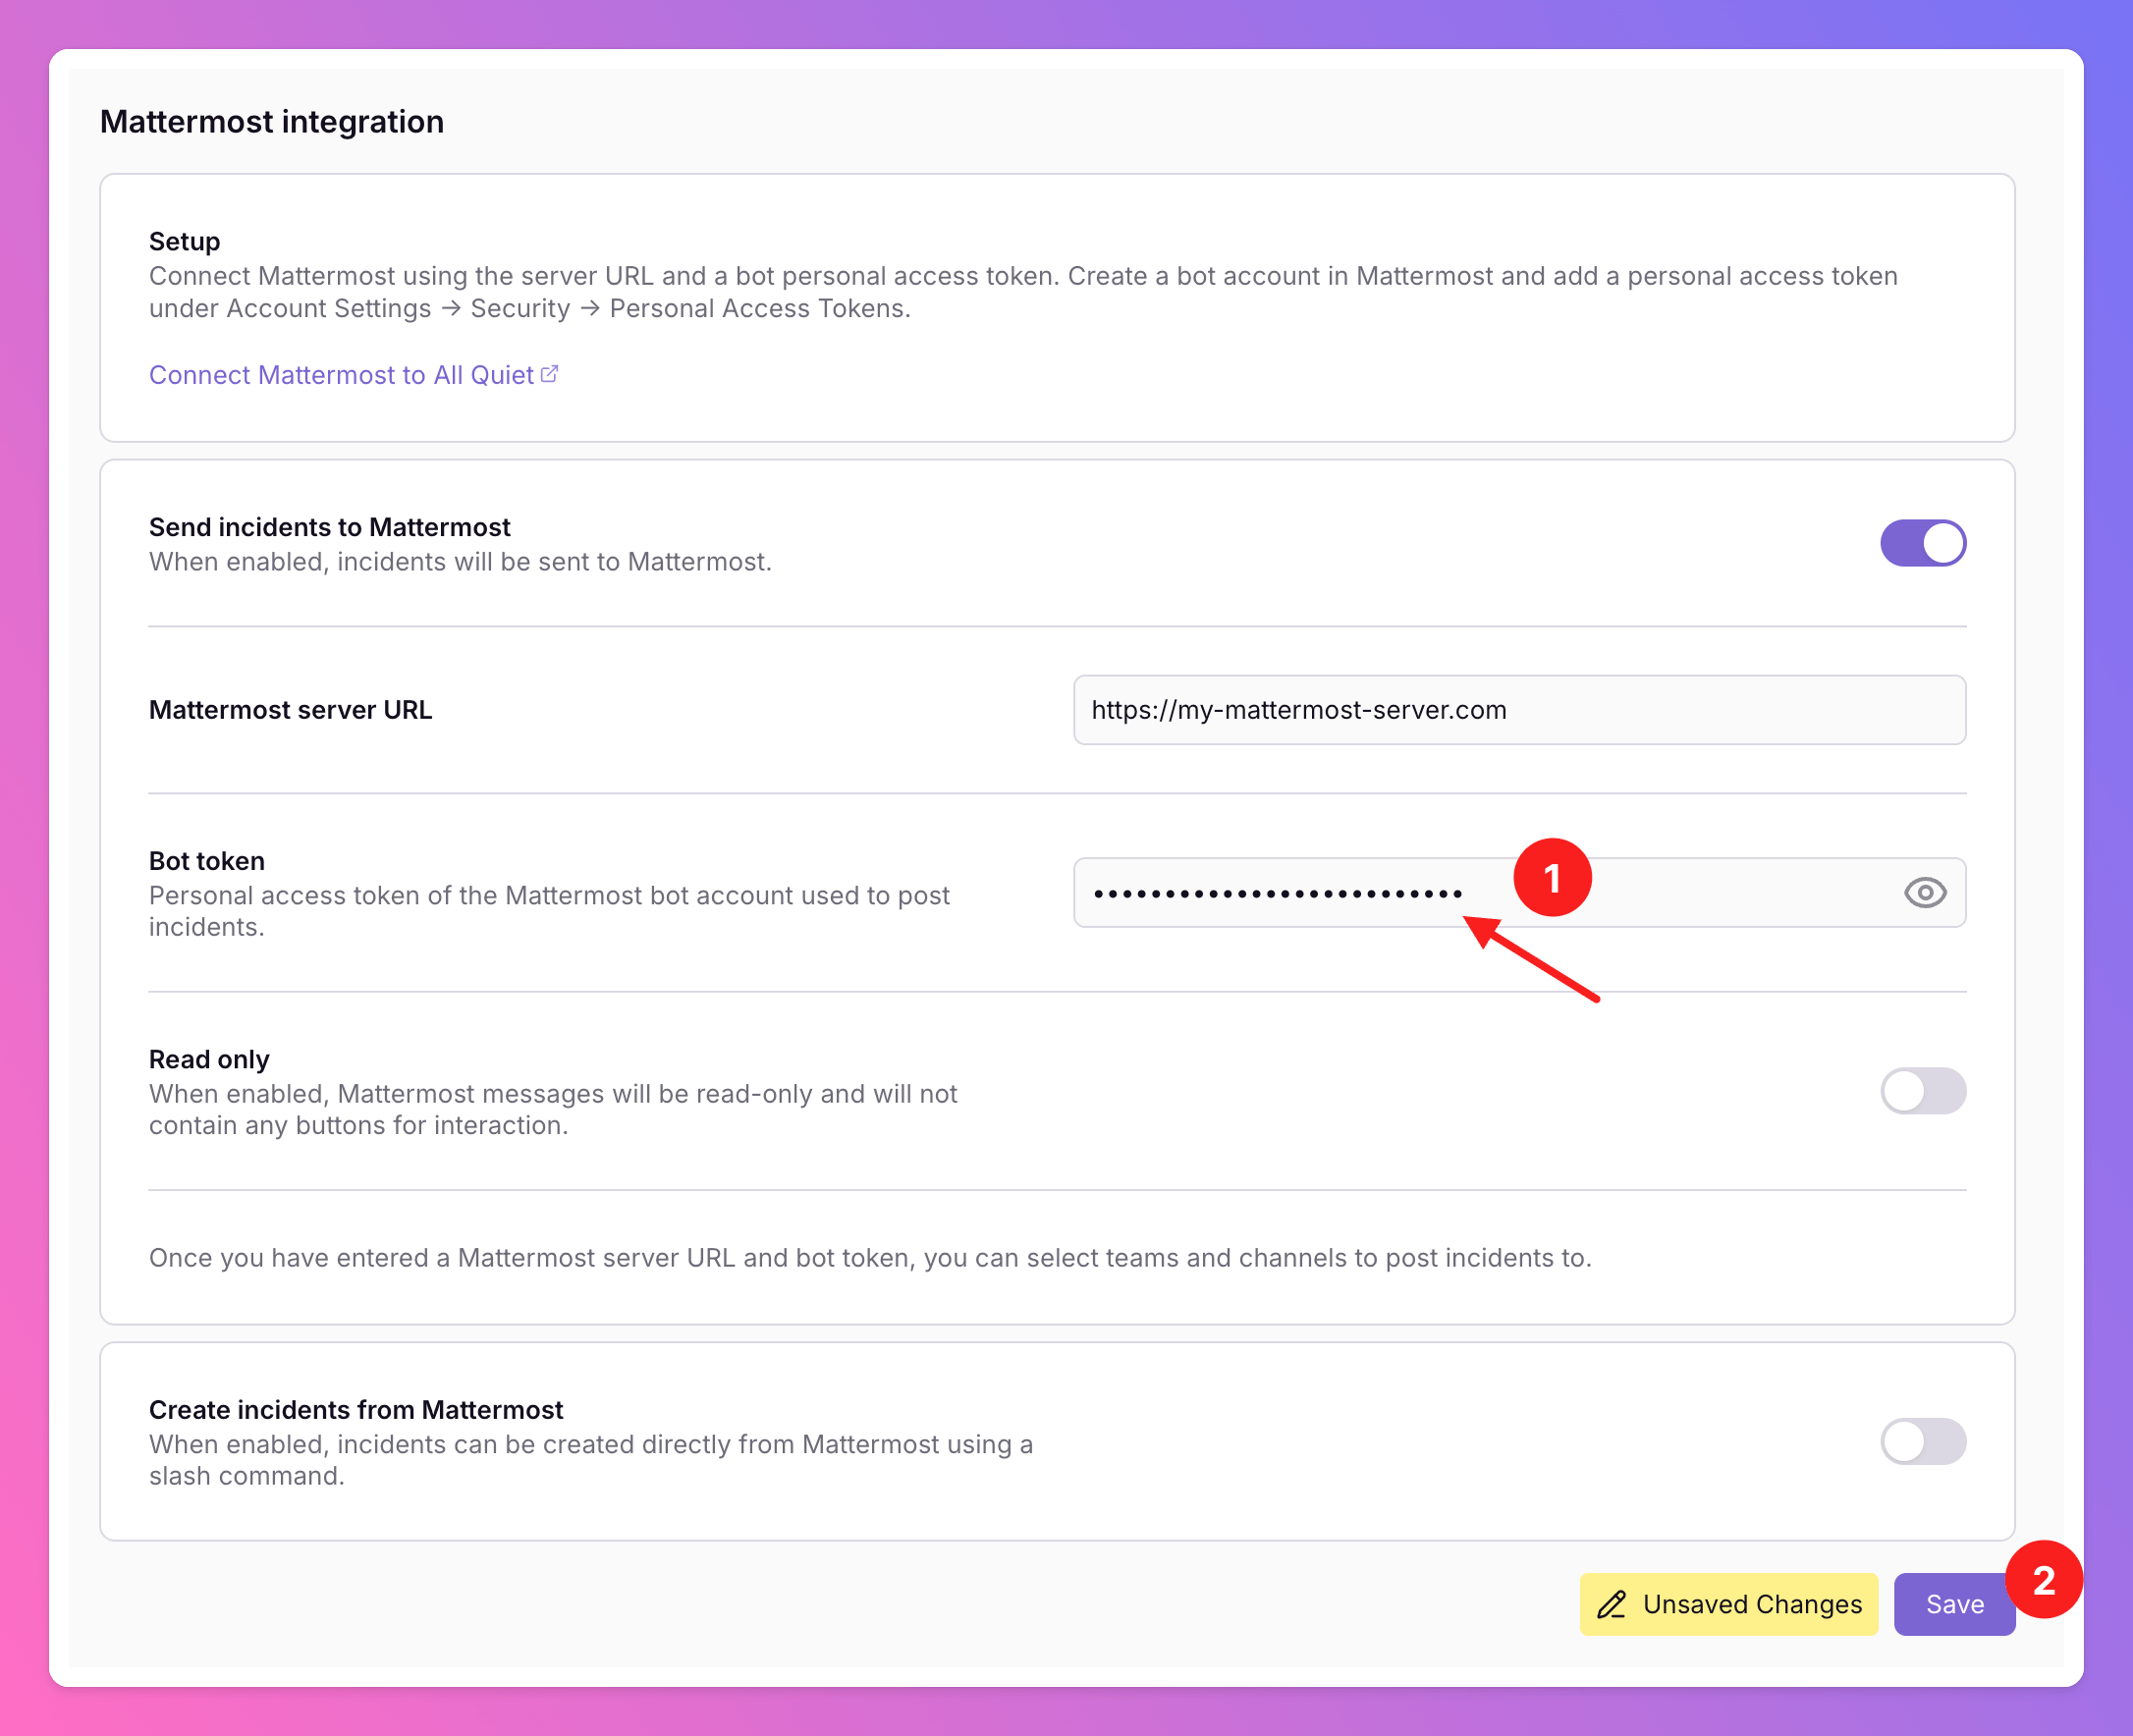Turn on Create incidents from Mattermost

(1922, 1441)
